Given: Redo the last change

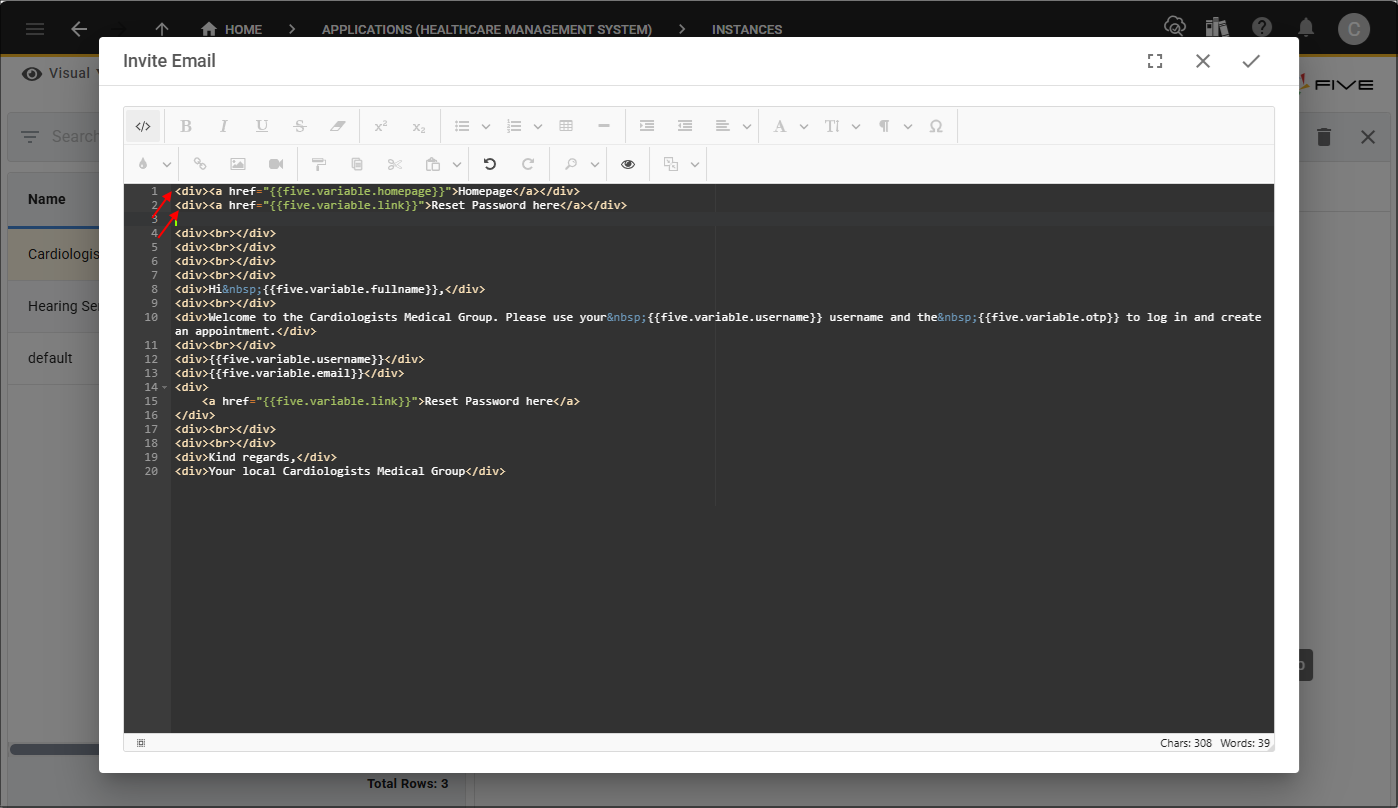Looking at the screenshot, I should click(528, 164).
